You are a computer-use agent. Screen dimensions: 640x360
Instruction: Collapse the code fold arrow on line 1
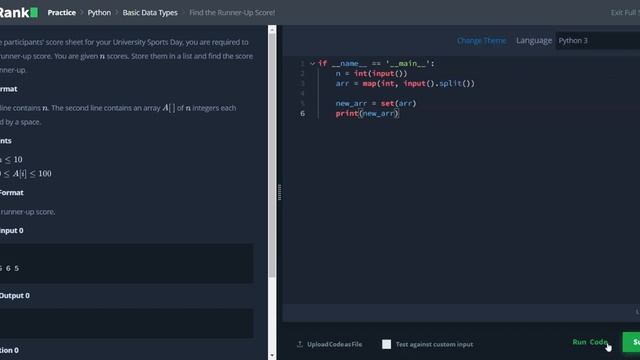312,63
